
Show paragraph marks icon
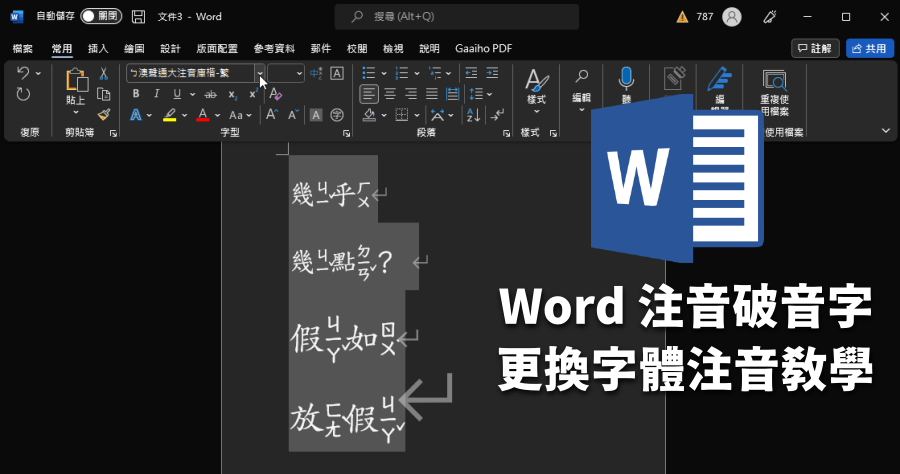pos(496,115)
